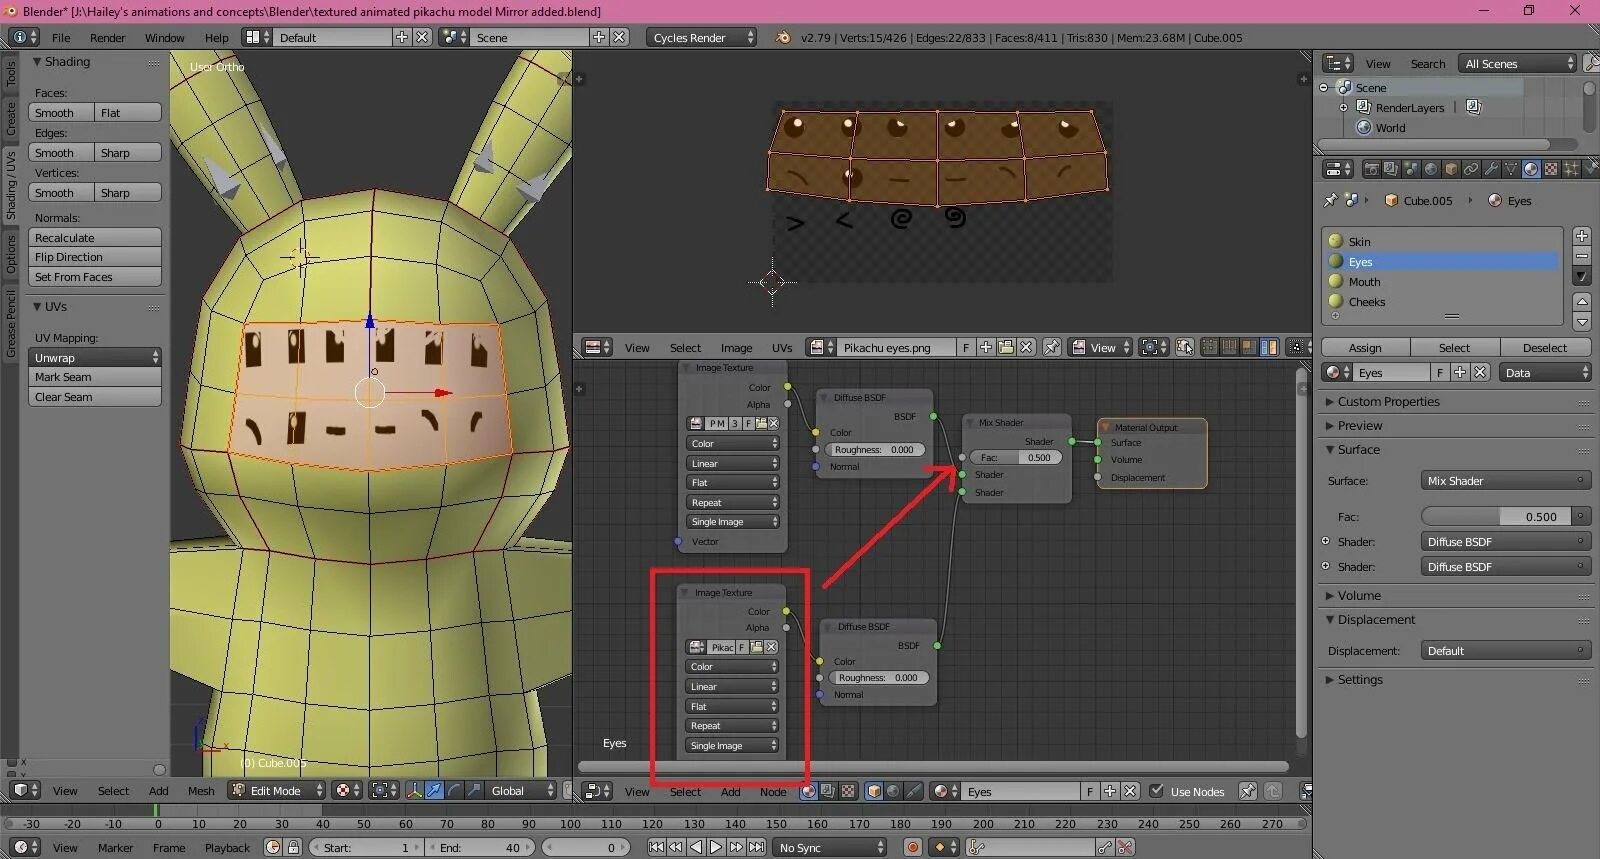Open the Global orientation dropdown
1600x859 pixels.
(521, 790)
